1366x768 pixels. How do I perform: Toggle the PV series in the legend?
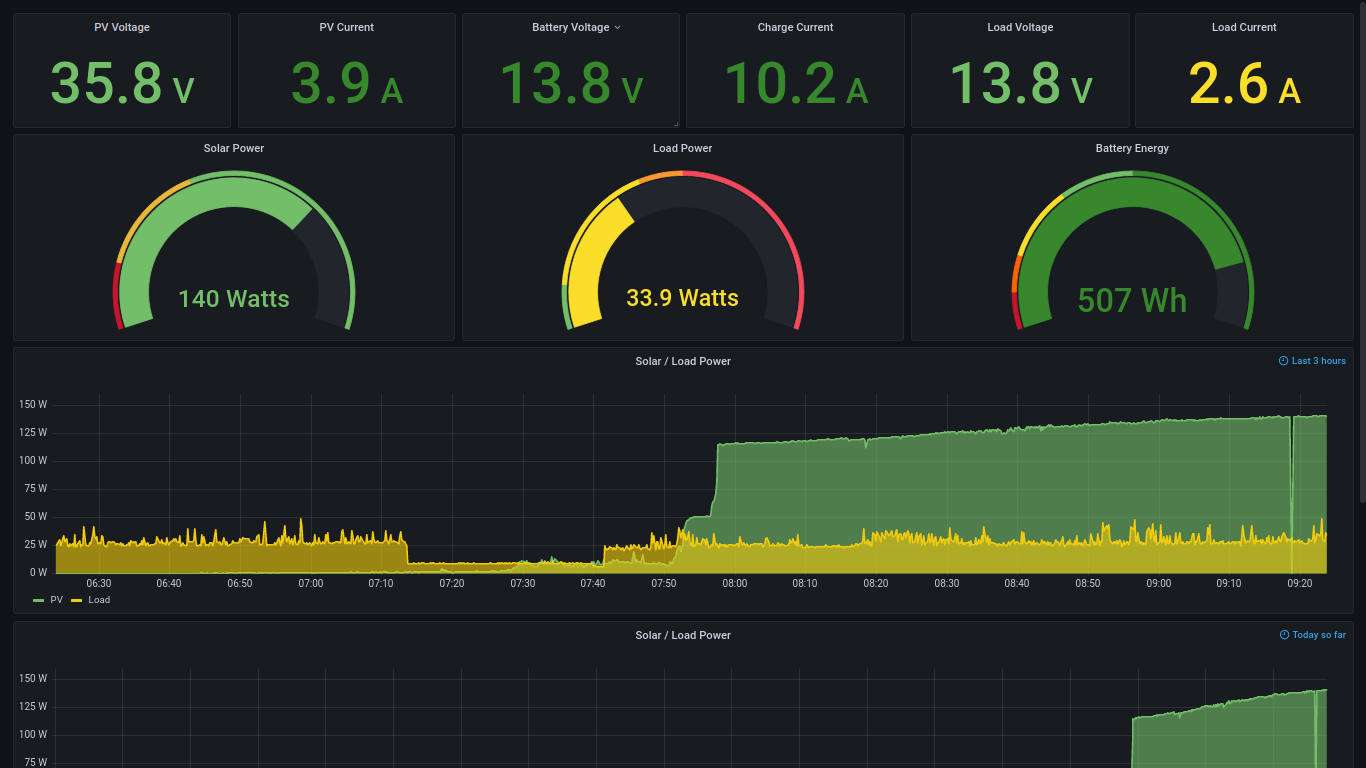pos(56,600)
